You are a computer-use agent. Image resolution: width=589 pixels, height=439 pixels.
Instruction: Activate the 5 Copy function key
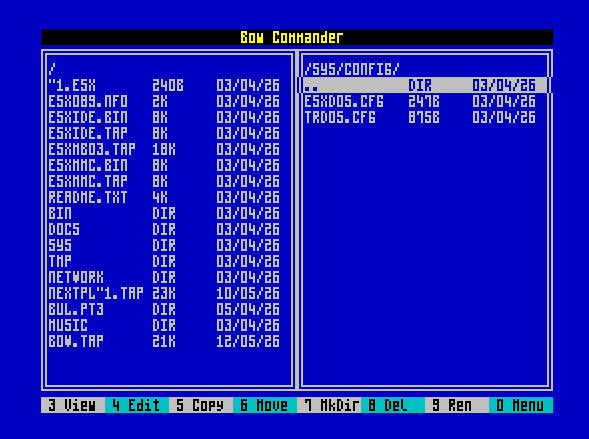tap(201, 405)
